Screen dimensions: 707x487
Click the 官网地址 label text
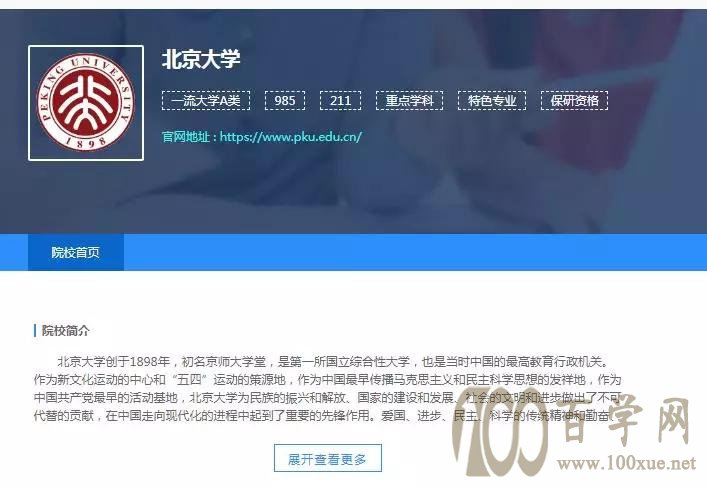[x=186, y=137]
